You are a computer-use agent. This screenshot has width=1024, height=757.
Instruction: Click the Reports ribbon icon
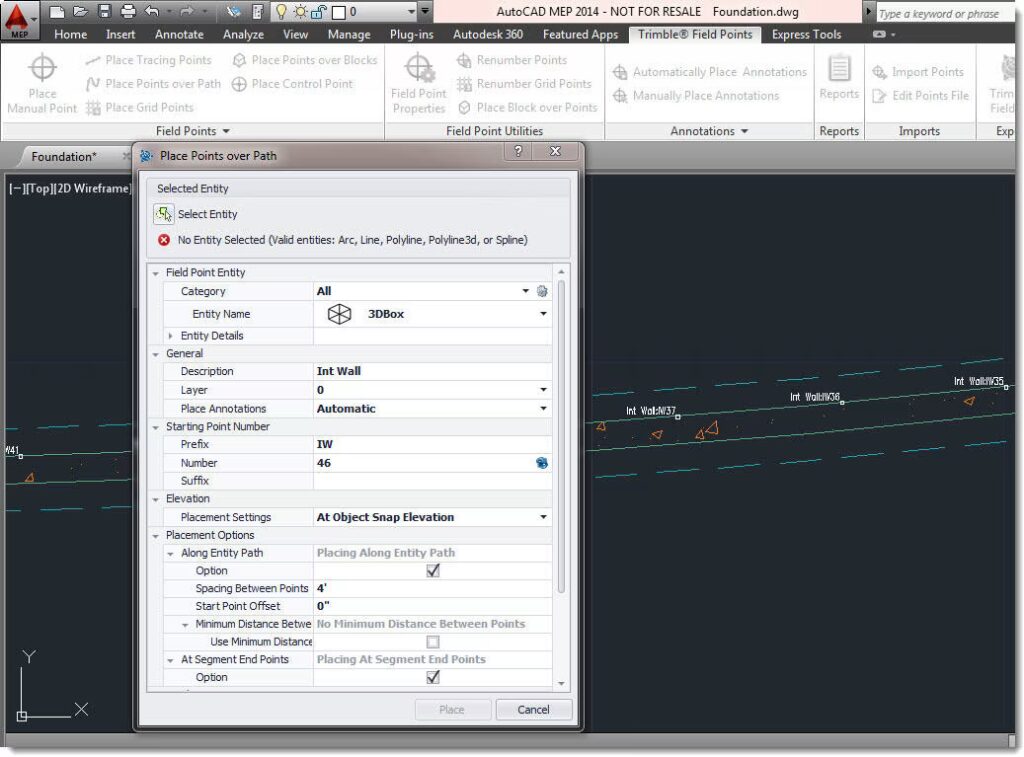coord(839,70)
